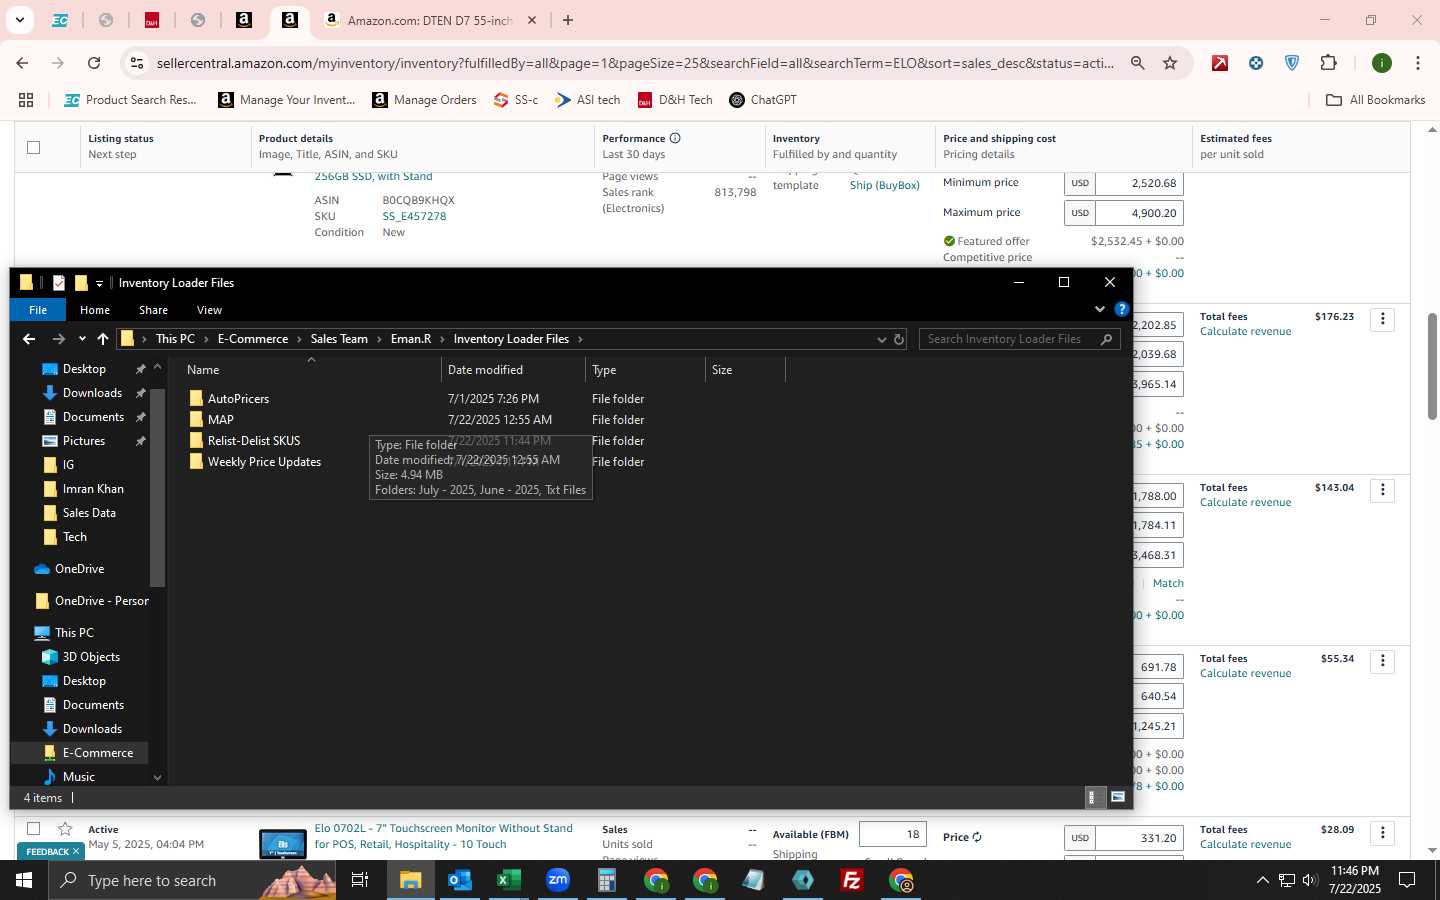1440x900 pixels.
Task: Open Excel from the taskbar
Action: (x=508, y=880)
